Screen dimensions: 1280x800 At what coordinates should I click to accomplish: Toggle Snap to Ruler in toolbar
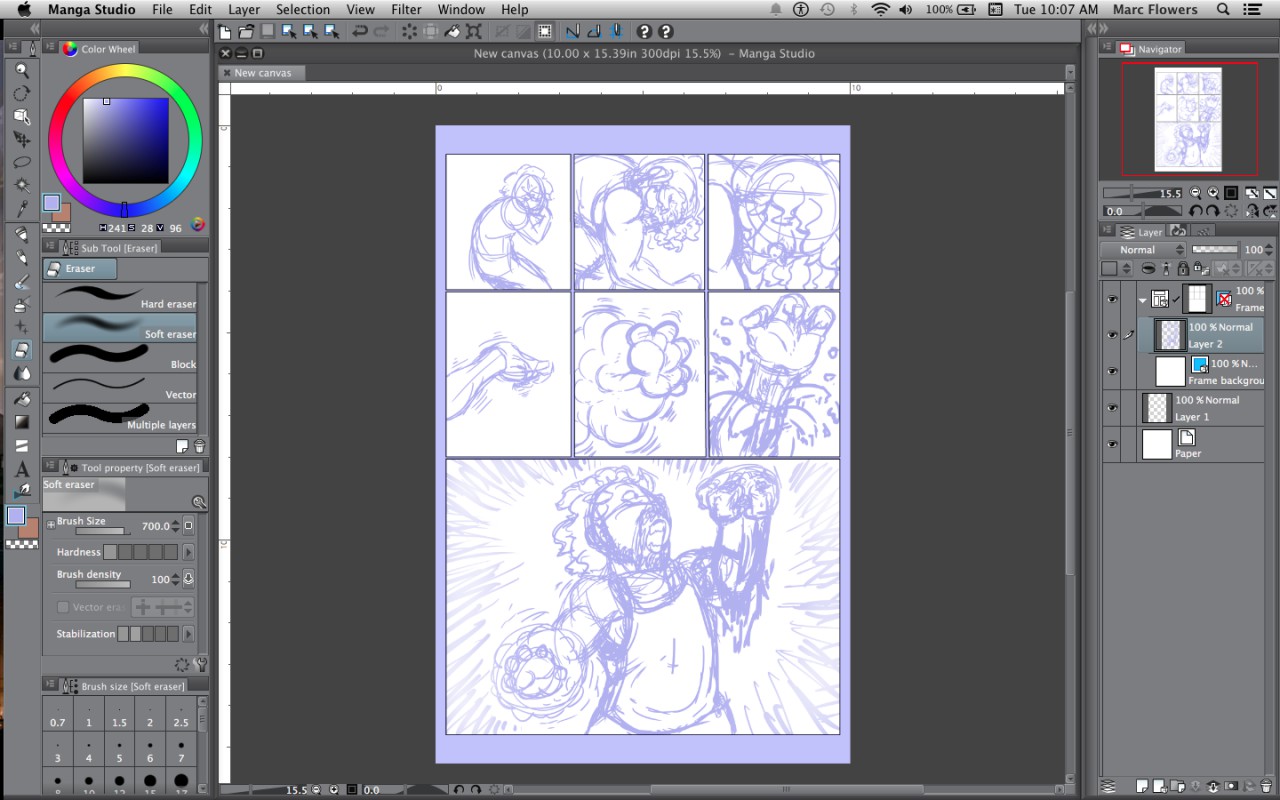pyautogui.click(x=573, y=32)
